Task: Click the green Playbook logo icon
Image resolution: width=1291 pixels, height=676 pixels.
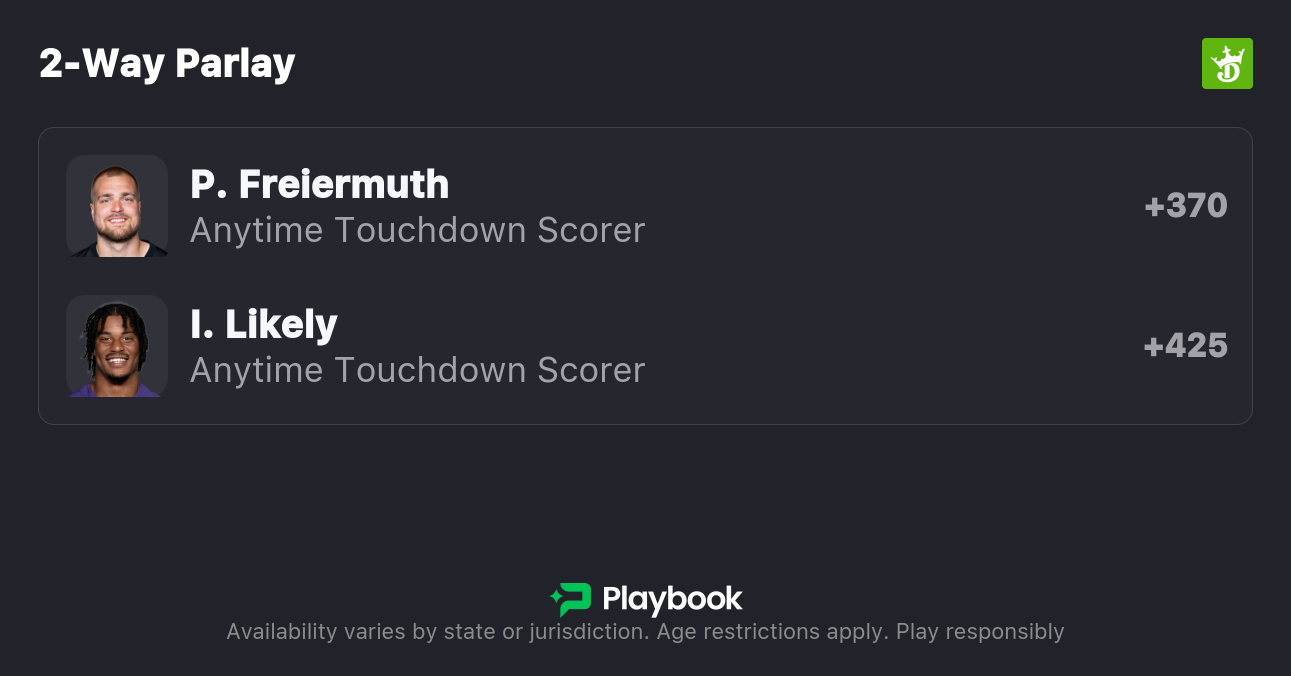Action: (571, 599)
